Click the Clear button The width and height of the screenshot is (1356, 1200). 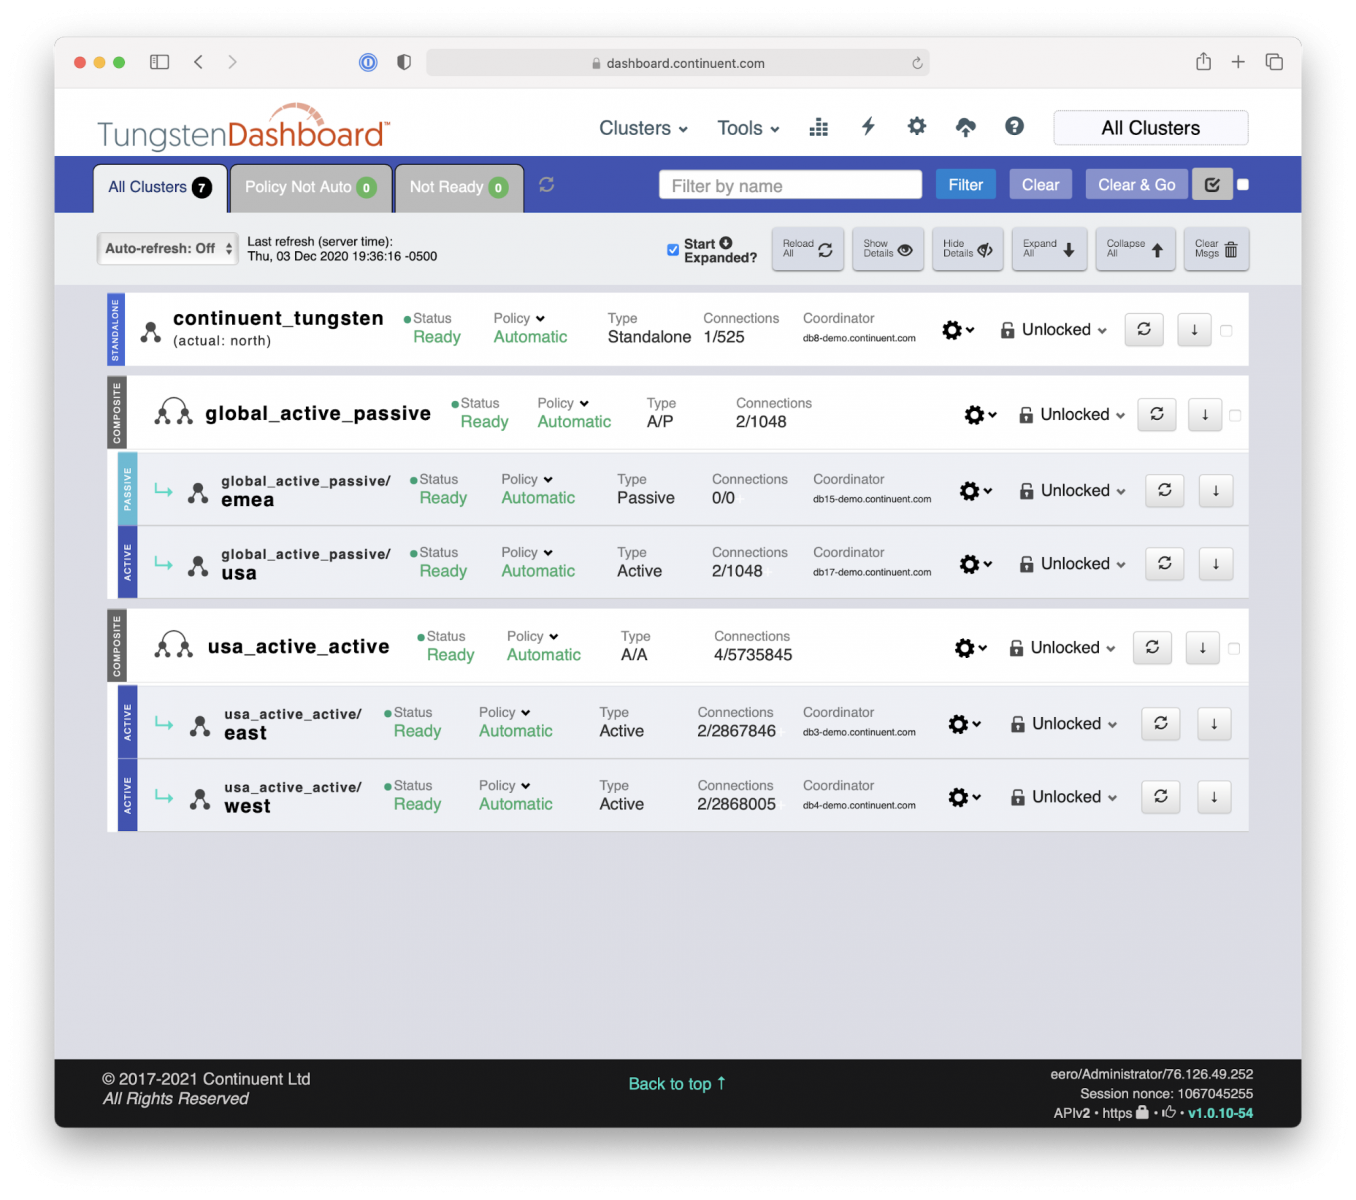coord(1040,185)
